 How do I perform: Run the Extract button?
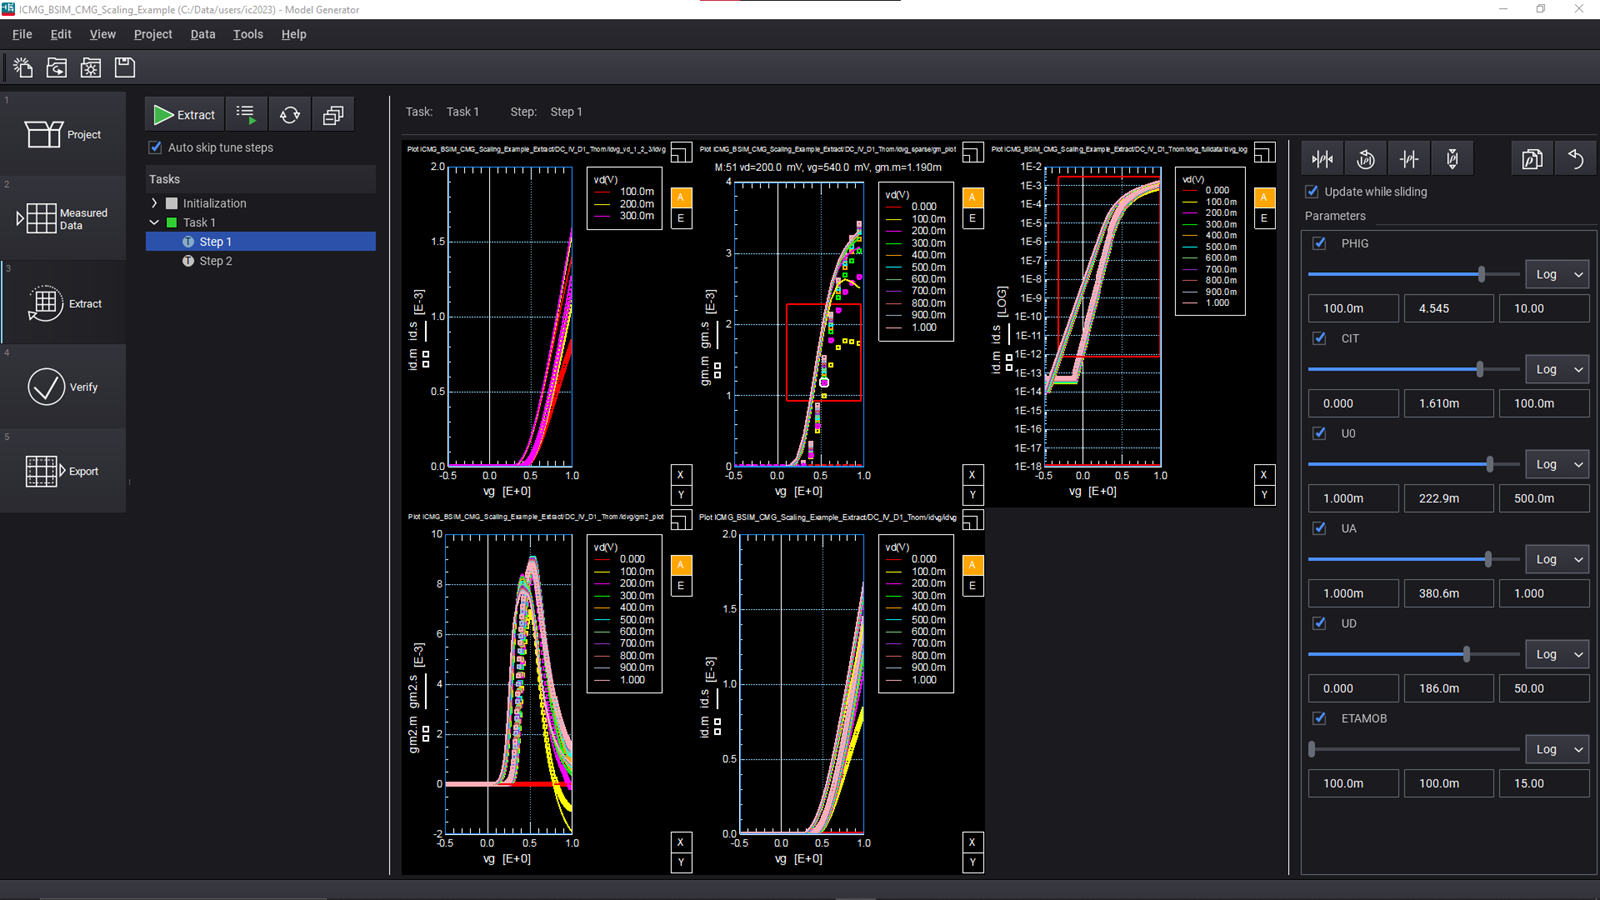(x=184, y=114)
